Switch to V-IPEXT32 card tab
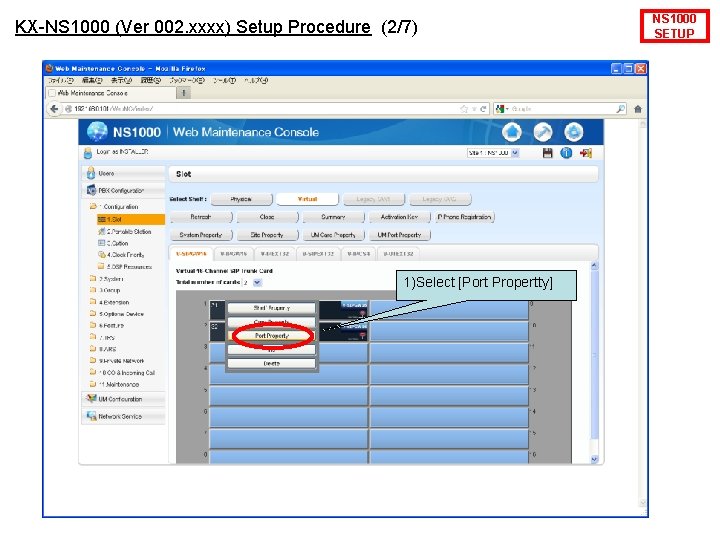The height and width of the screenshot is (540, 720). point(275,253)
